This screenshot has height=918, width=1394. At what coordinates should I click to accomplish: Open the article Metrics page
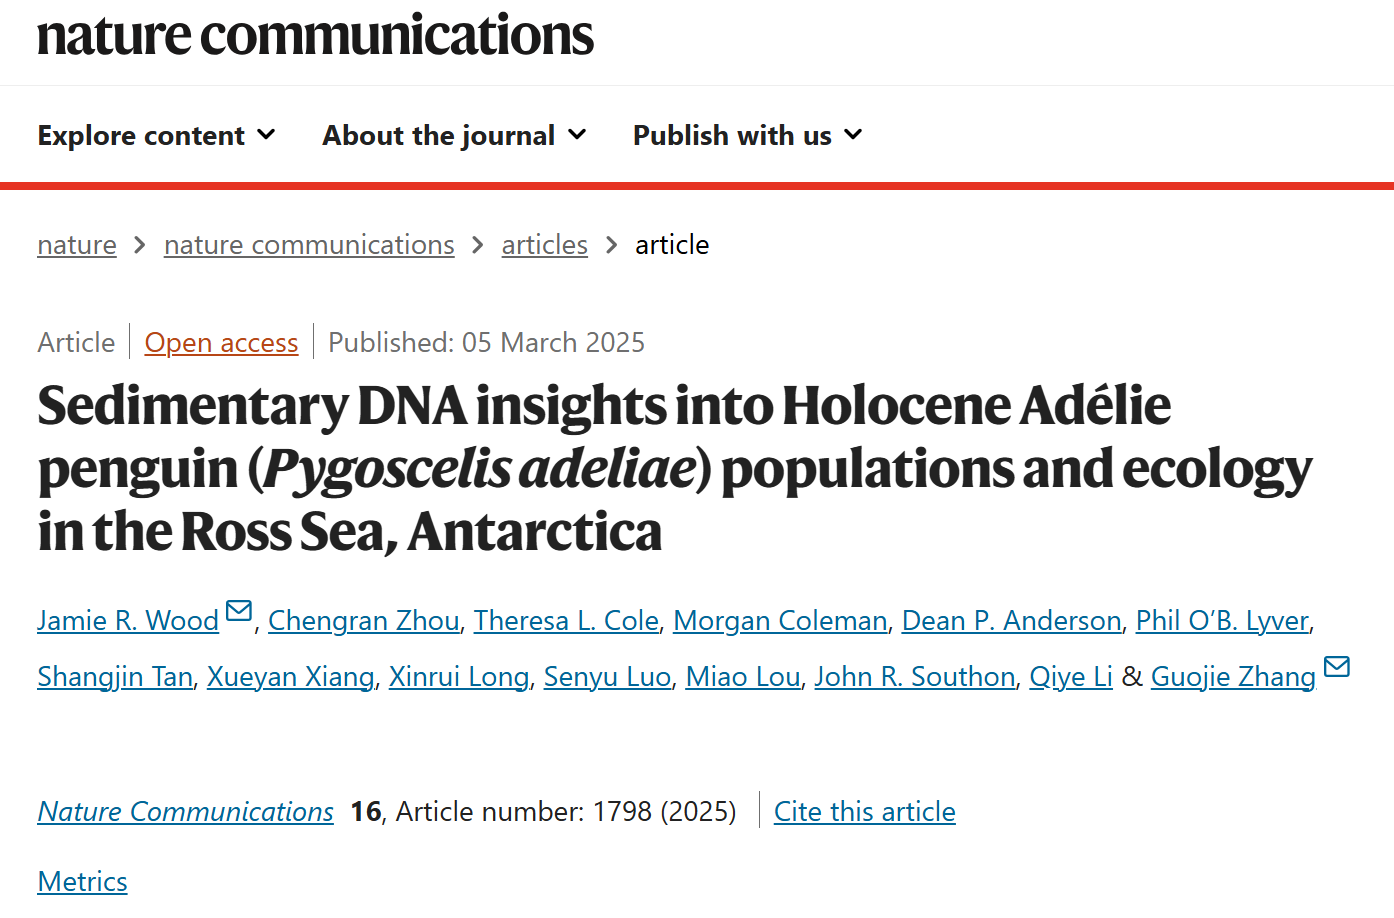coord(82,882)
